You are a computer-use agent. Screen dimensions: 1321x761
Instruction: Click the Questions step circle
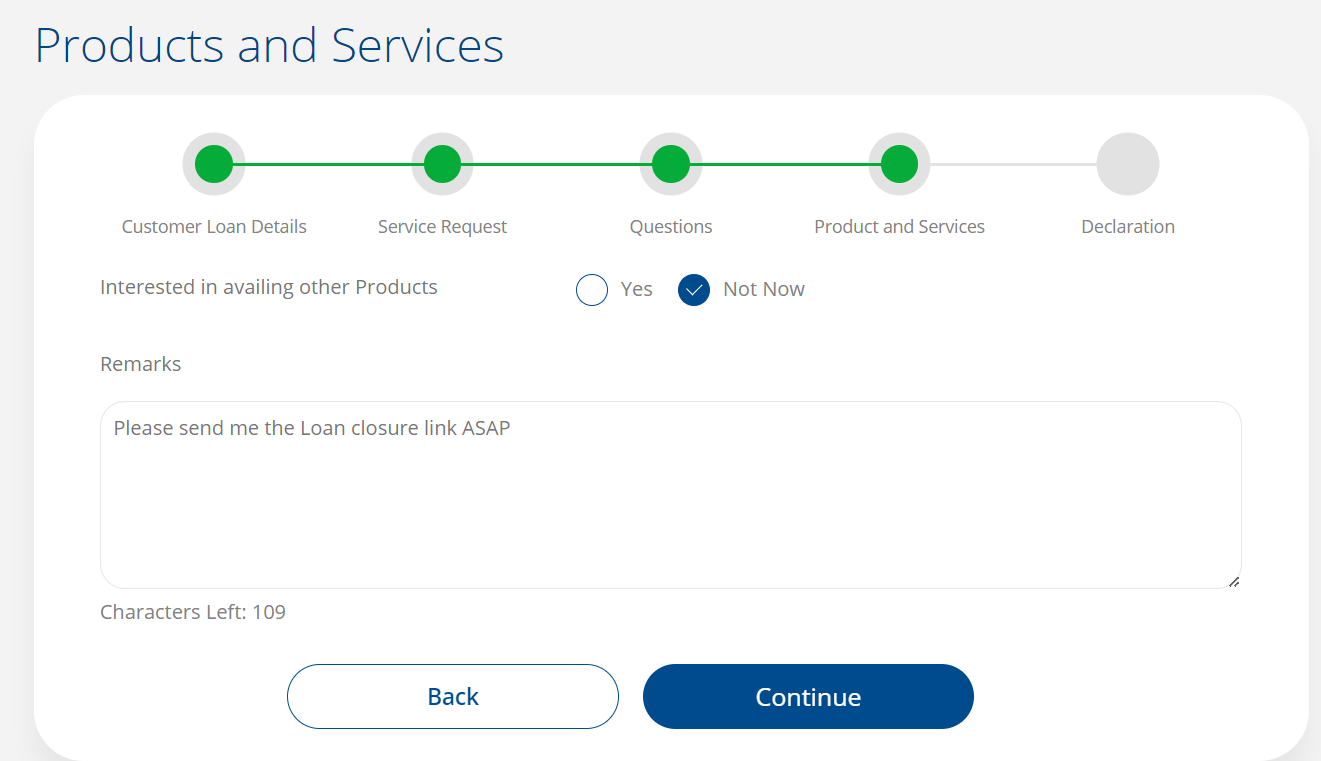pyautogui.click(x=671, y=164)
